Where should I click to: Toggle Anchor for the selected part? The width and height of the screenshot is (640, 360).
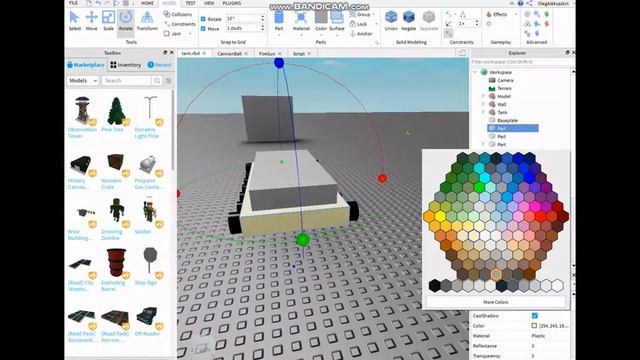coord(361,34)
